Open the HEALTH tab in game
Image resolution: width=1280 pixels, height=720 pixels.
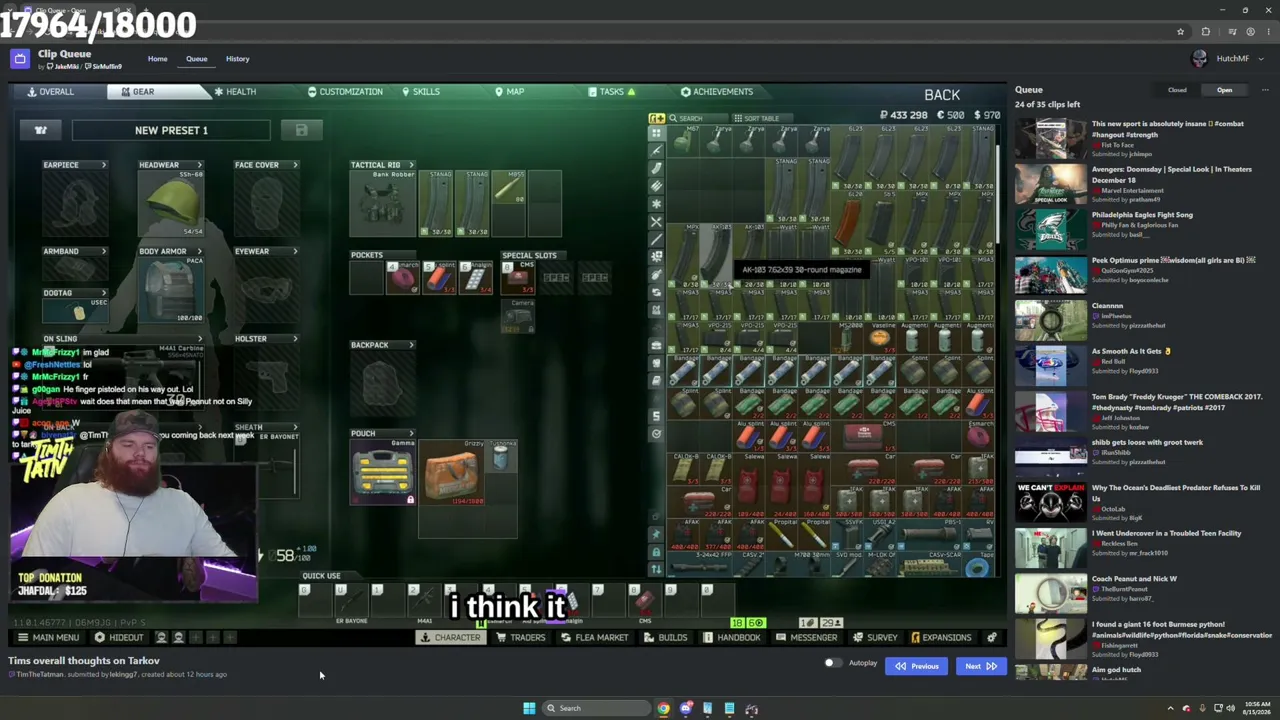235,92
